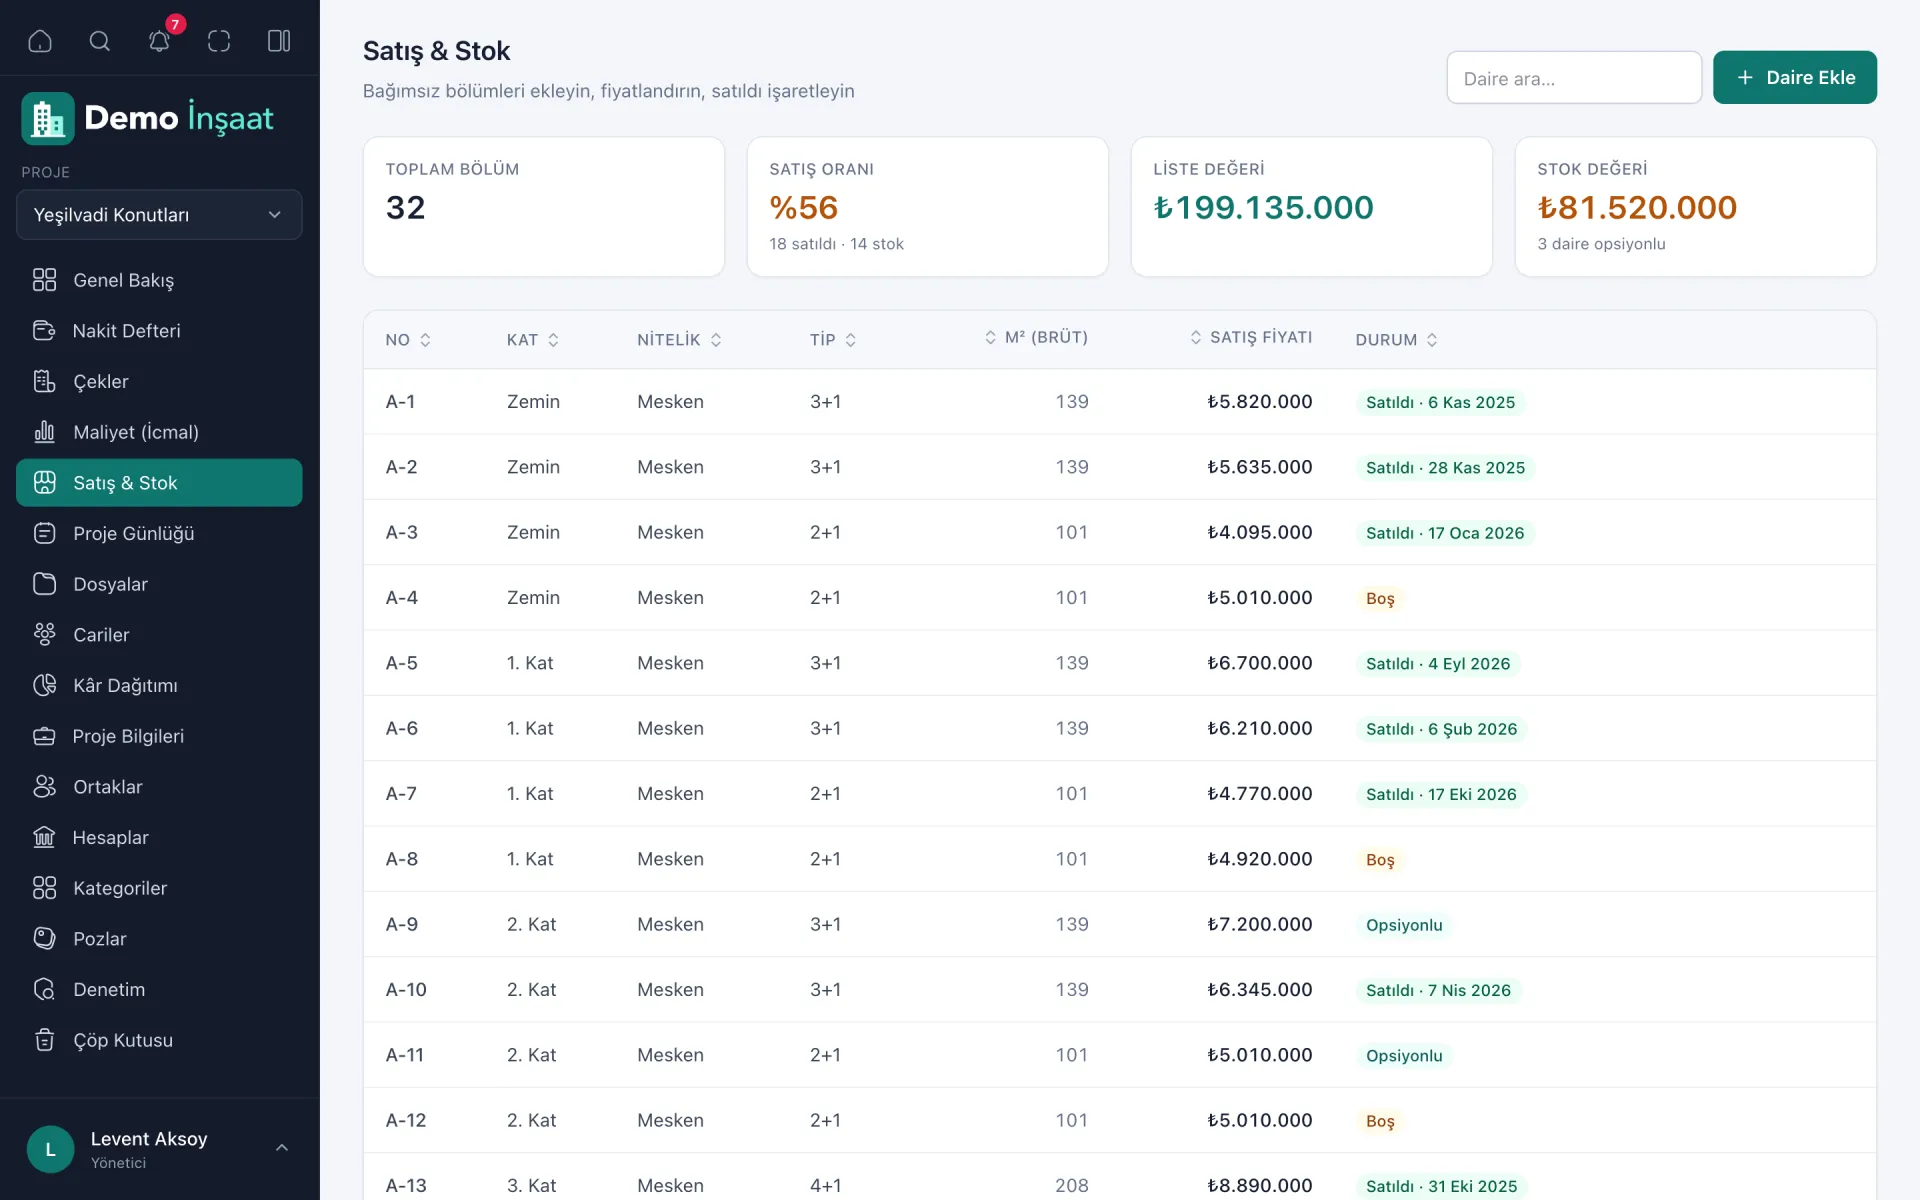Click the Maliyet (İcmal) chart icon
Image resolution: width=1920 pixels, height=1200 pixels.
[44, 432]
